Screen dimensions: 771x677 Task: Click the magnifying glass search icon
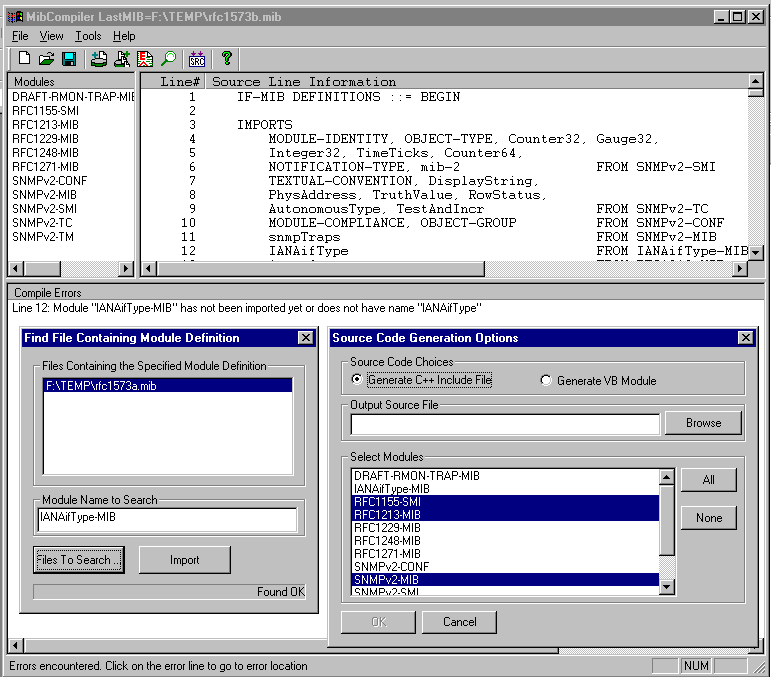167,59
